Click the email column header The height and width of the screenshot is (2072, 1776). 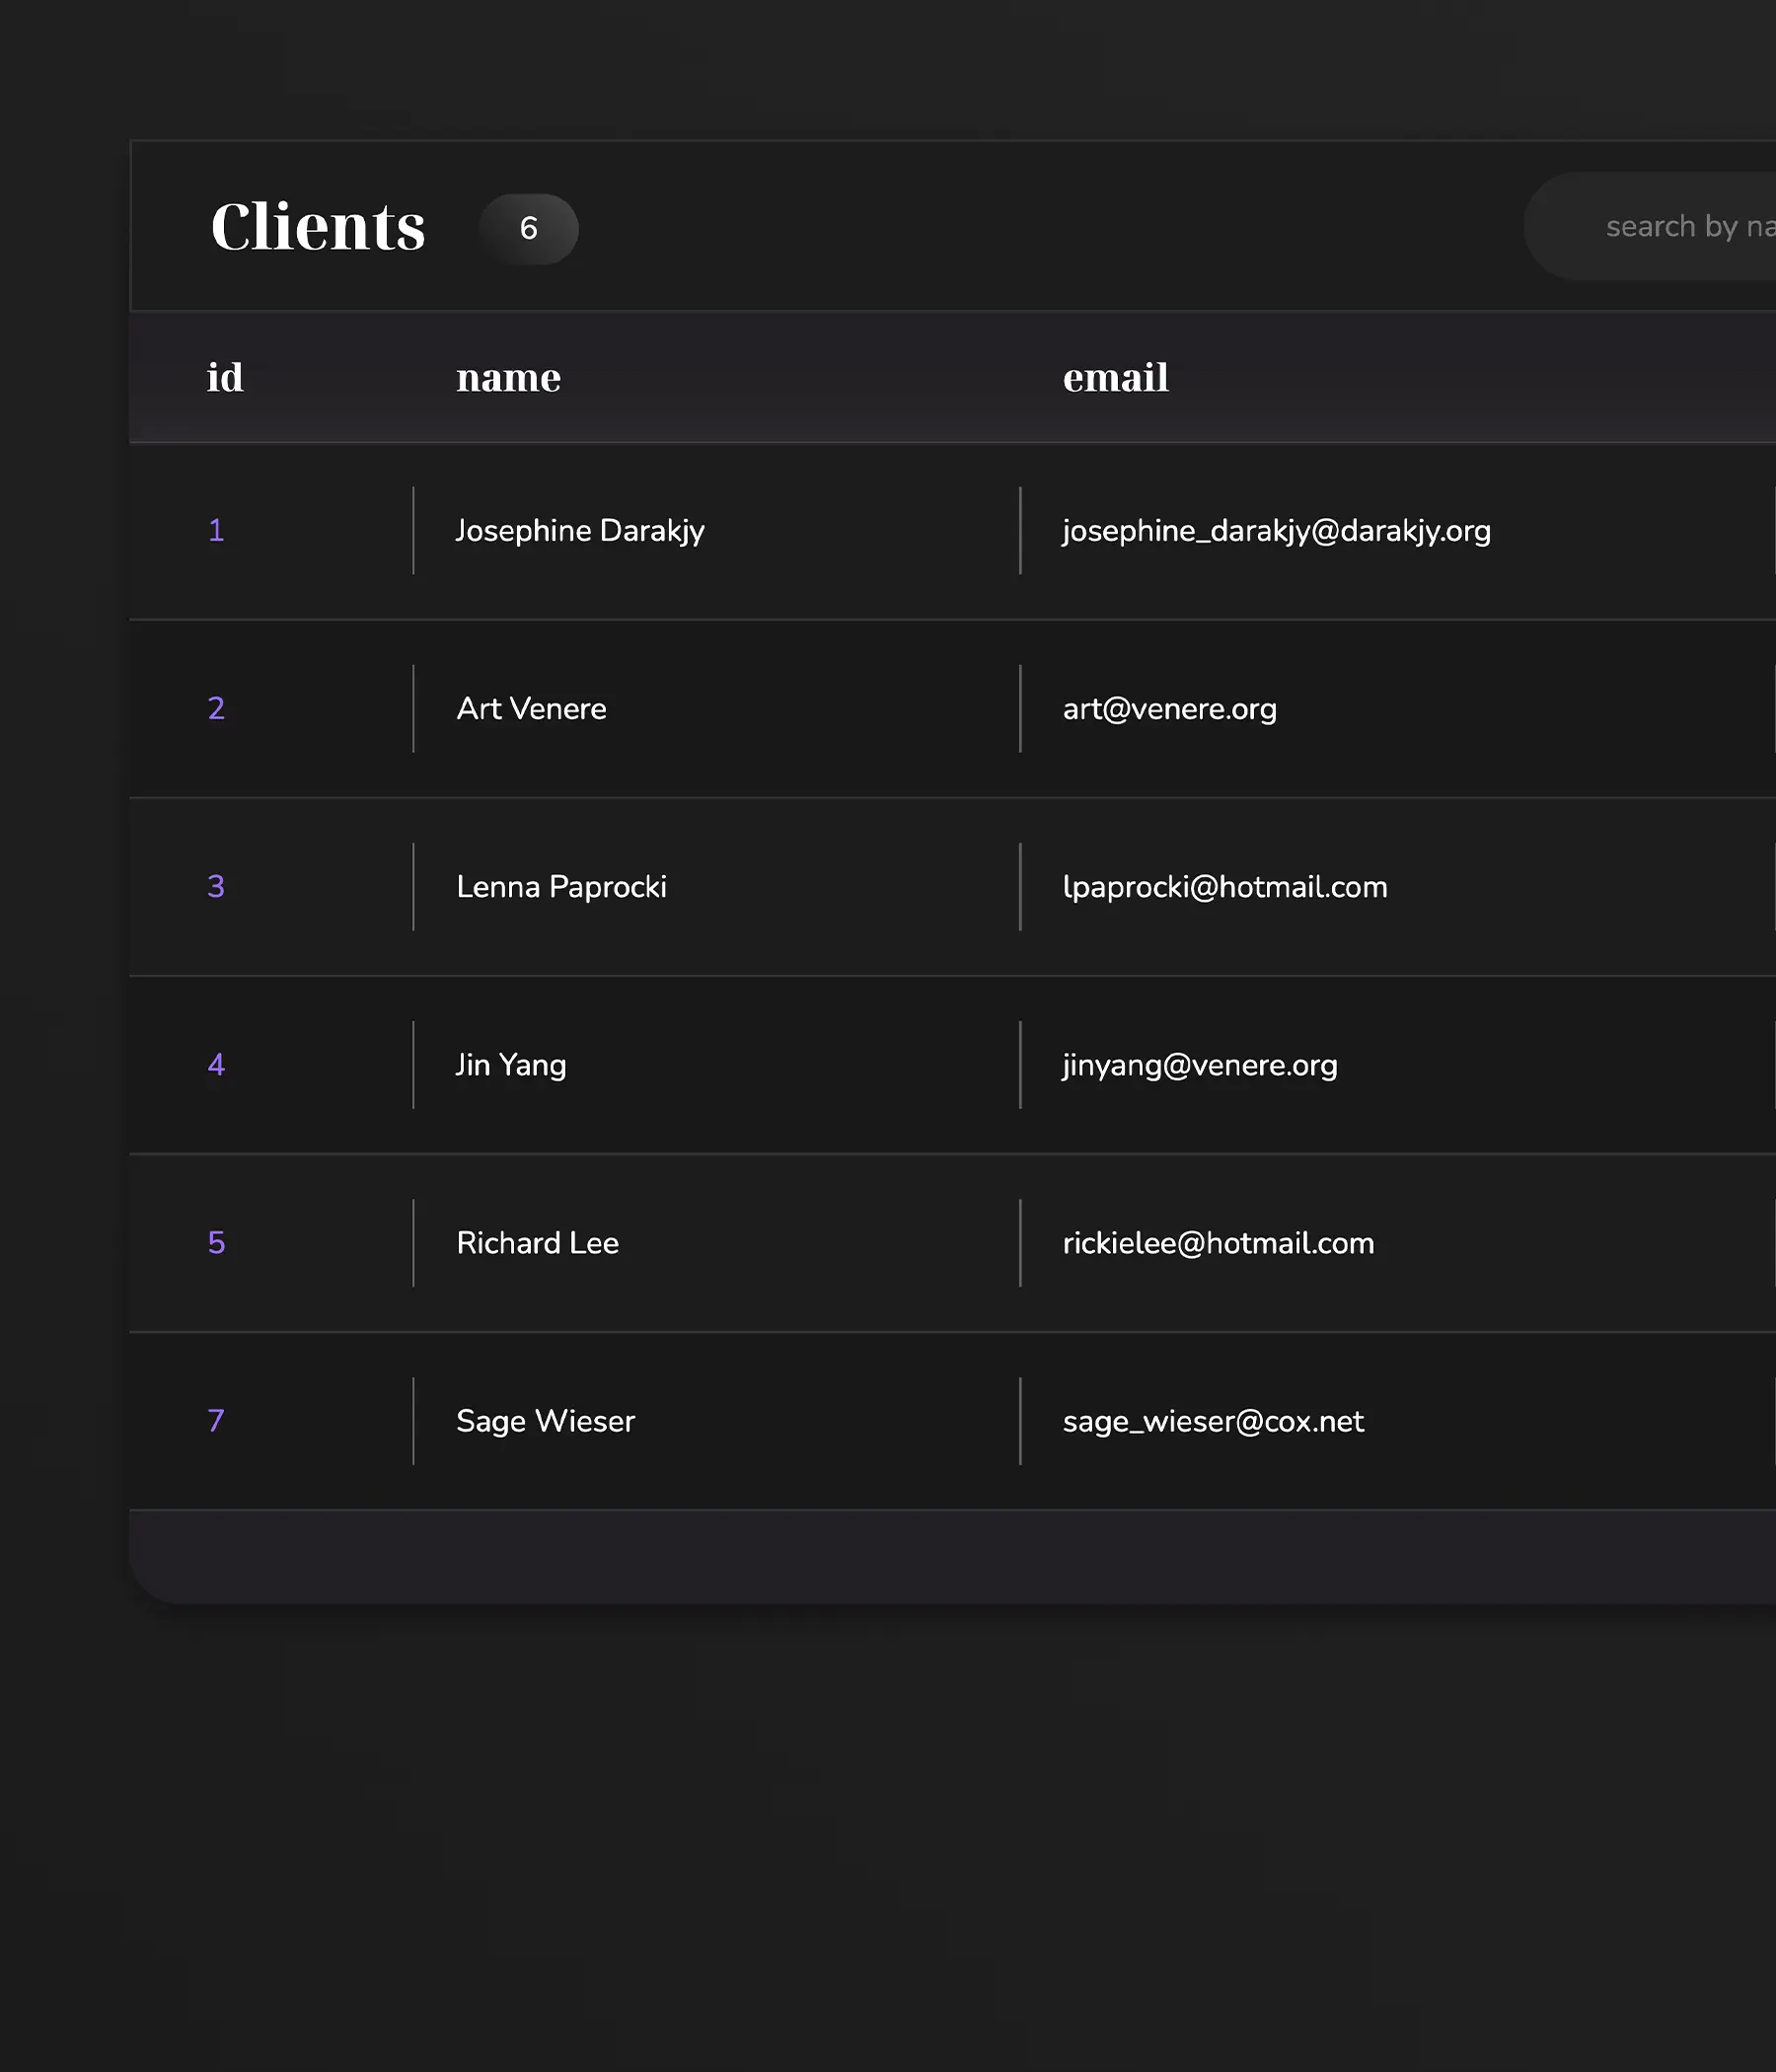1115,378
